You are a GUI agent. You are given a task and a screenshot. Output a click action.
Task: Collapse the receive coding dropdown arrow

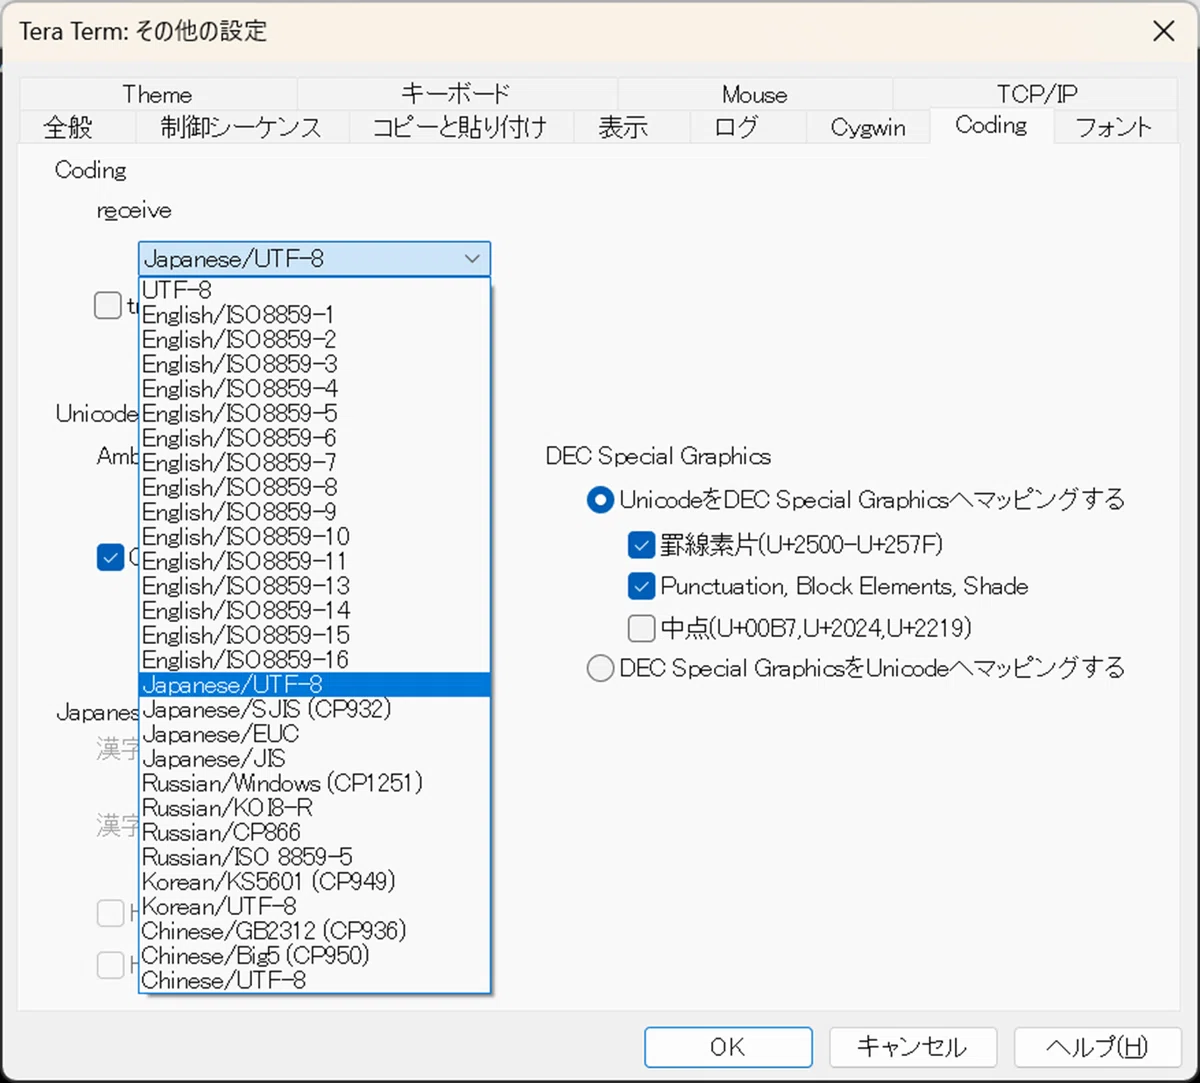point(472,259)
